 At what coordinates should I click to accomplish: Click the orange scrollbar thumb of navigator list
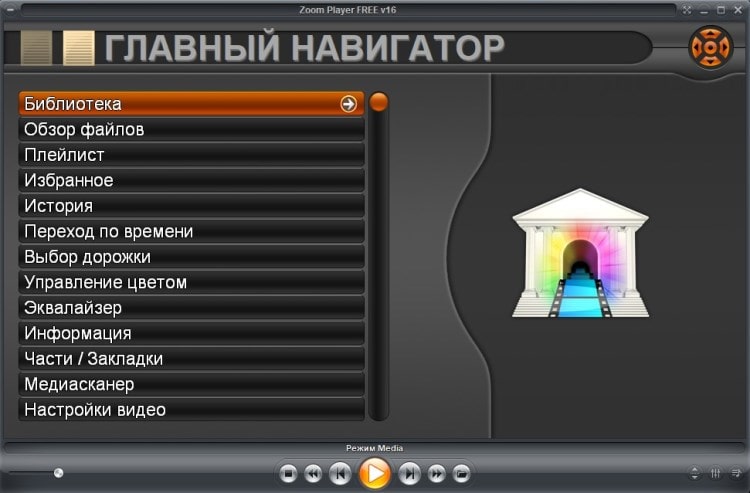379,102
